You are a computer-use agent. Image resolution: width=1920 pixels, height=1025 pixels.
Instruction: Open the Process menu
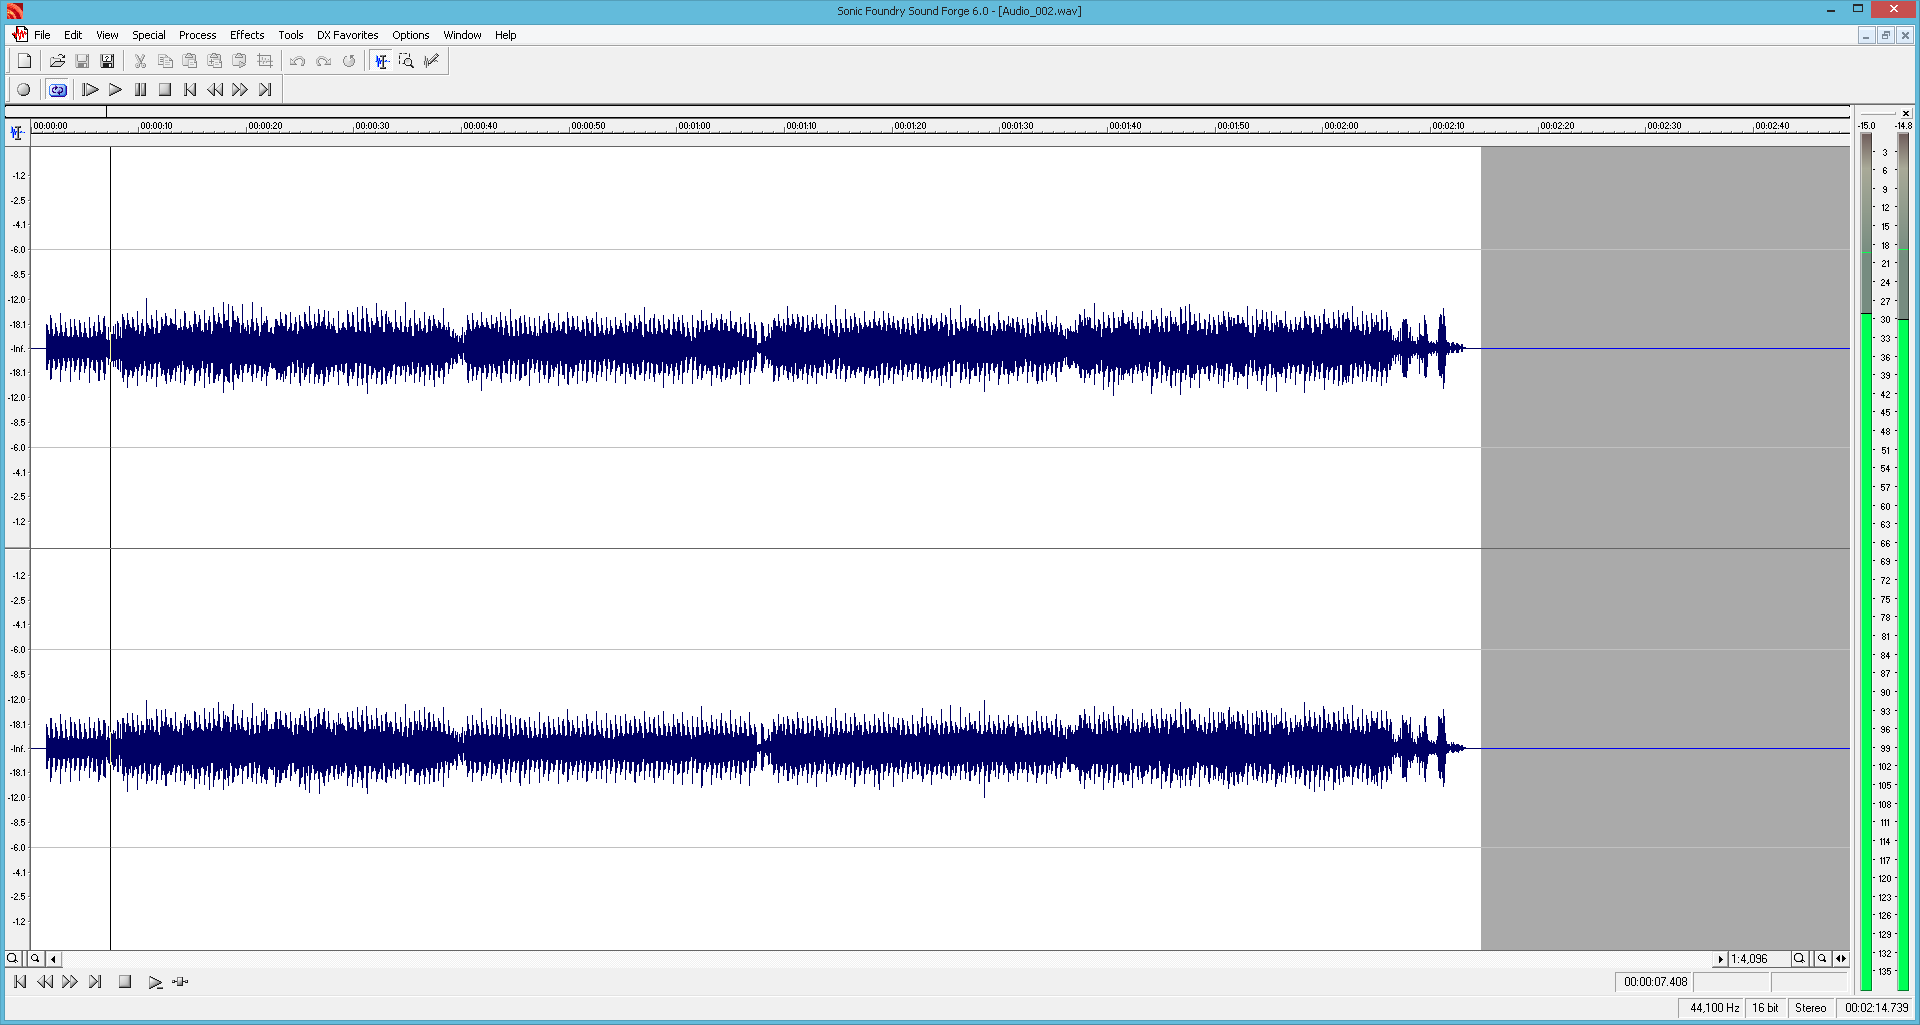click(x=197, y=35)
